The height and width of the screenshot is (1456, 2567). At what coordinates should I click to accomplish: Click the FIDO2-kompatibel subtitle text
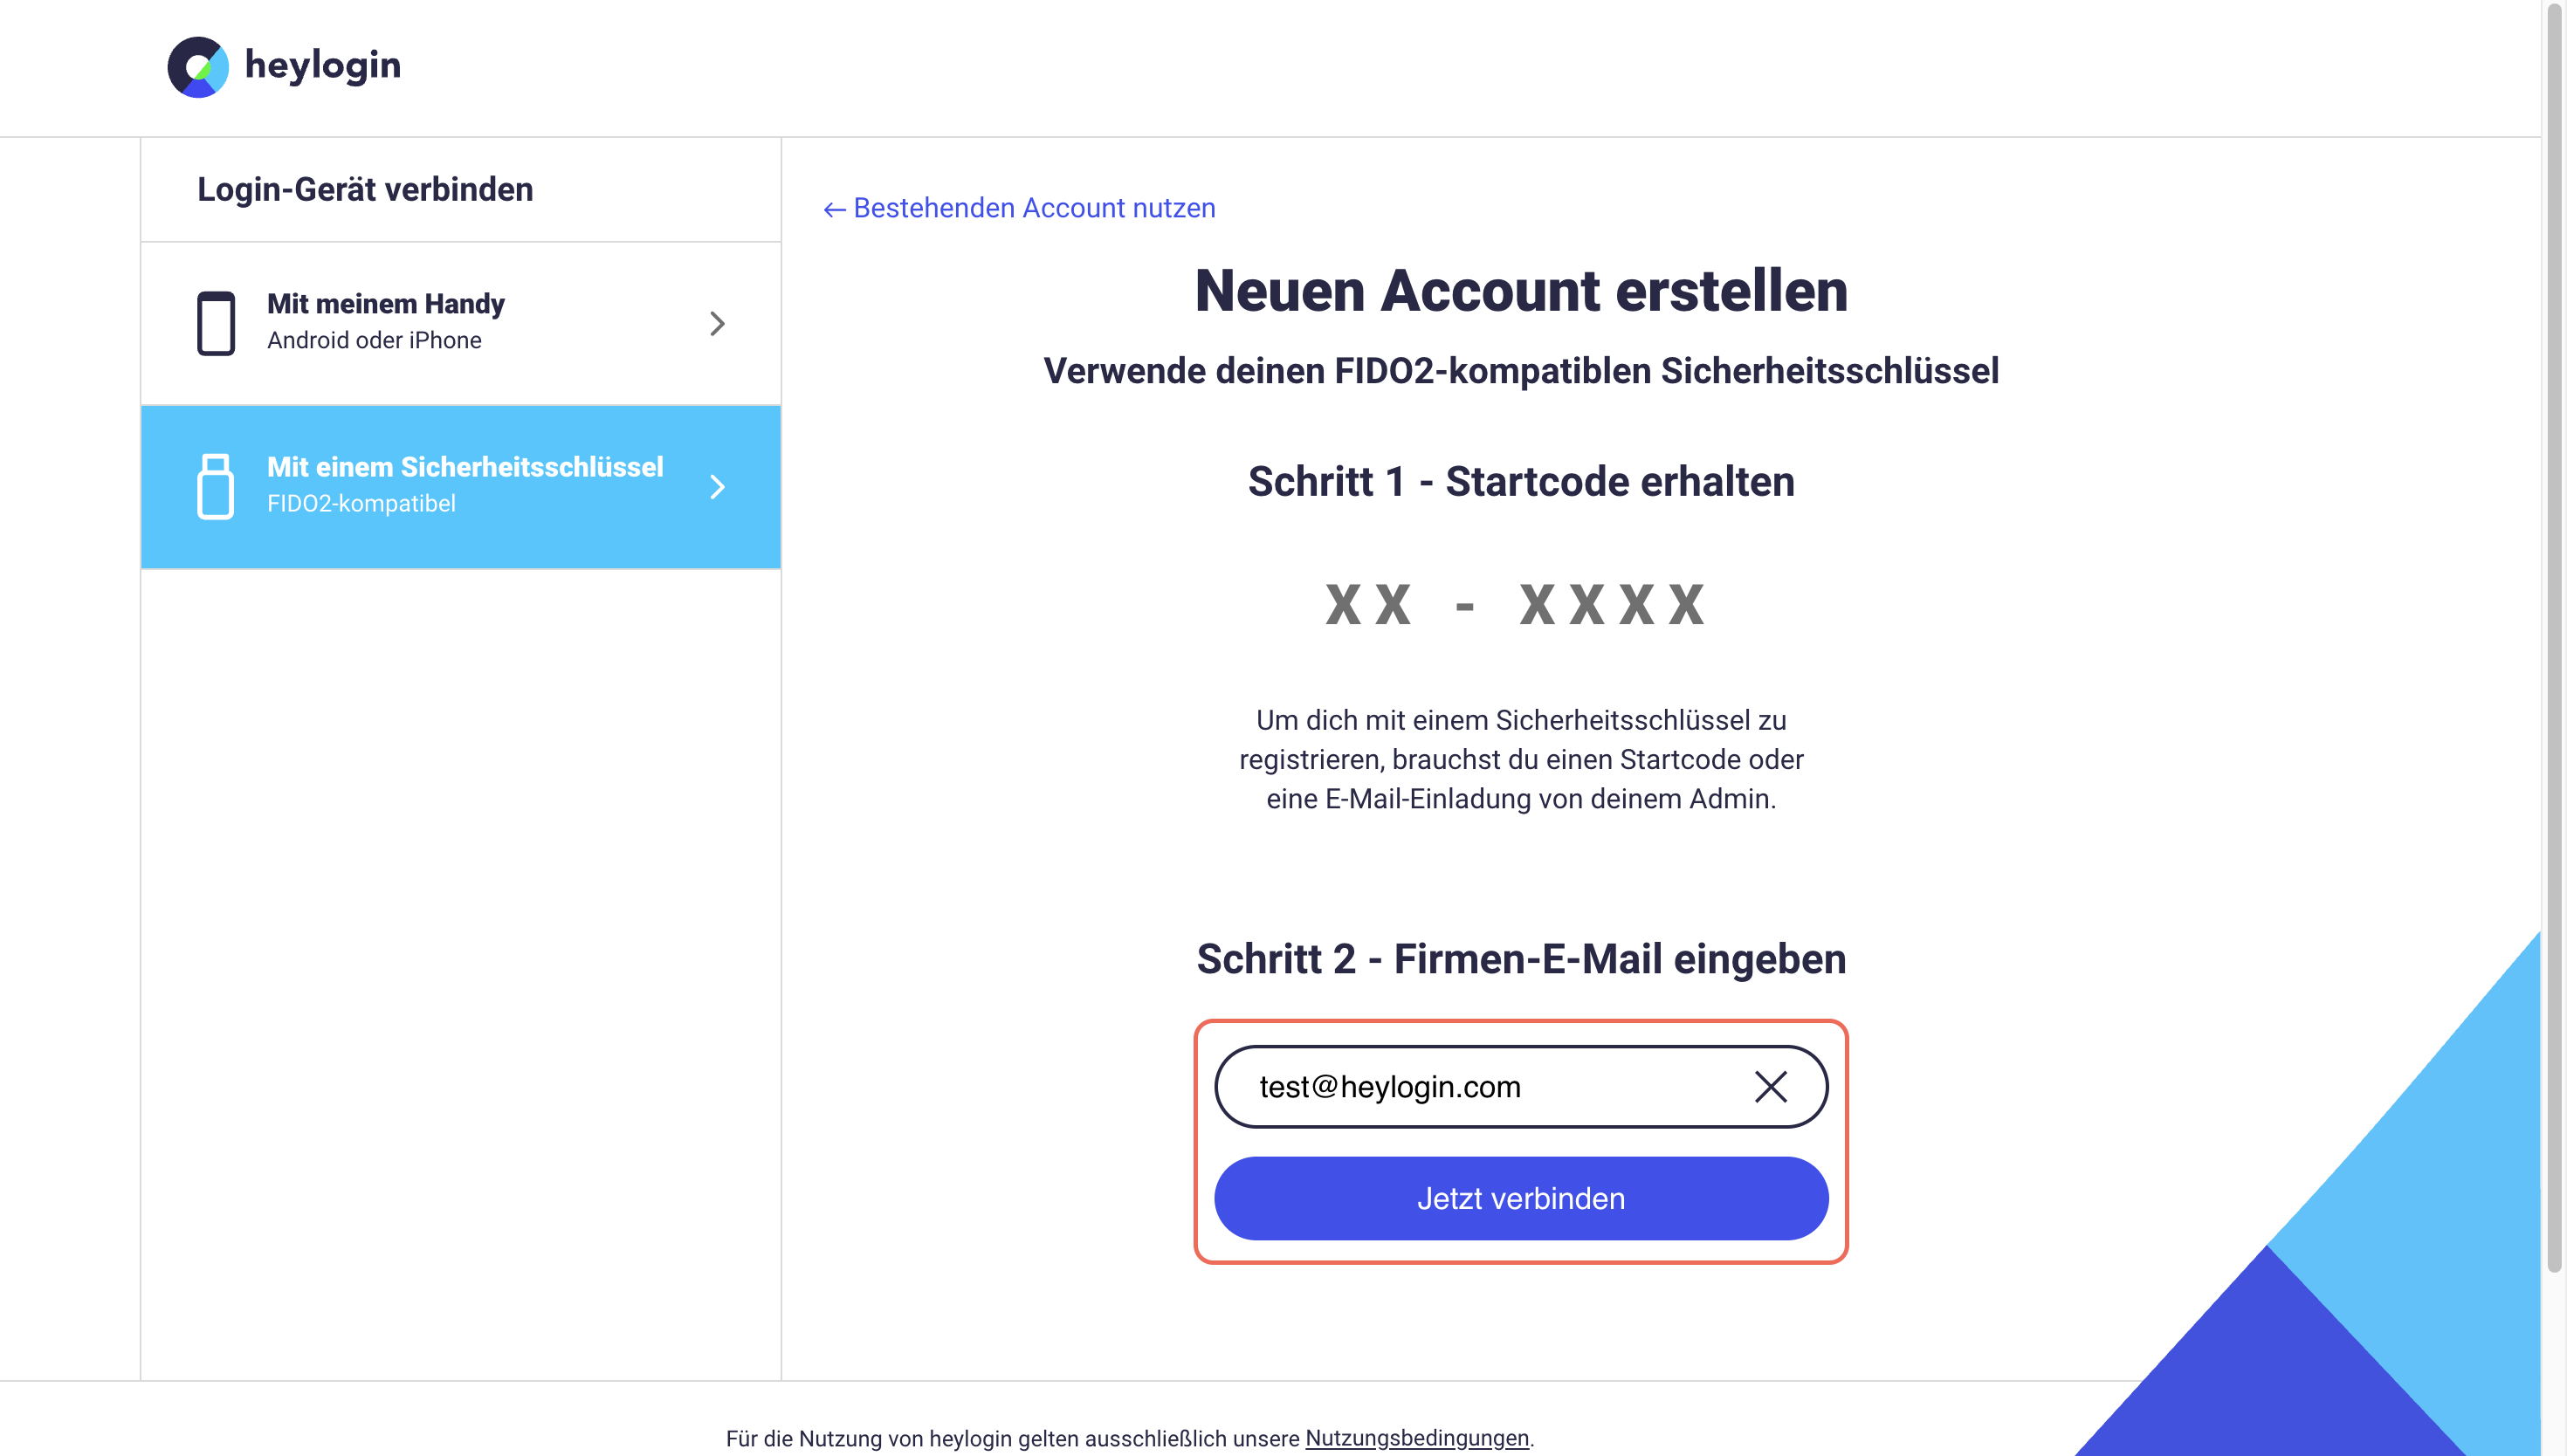click(x=361, y=504)
